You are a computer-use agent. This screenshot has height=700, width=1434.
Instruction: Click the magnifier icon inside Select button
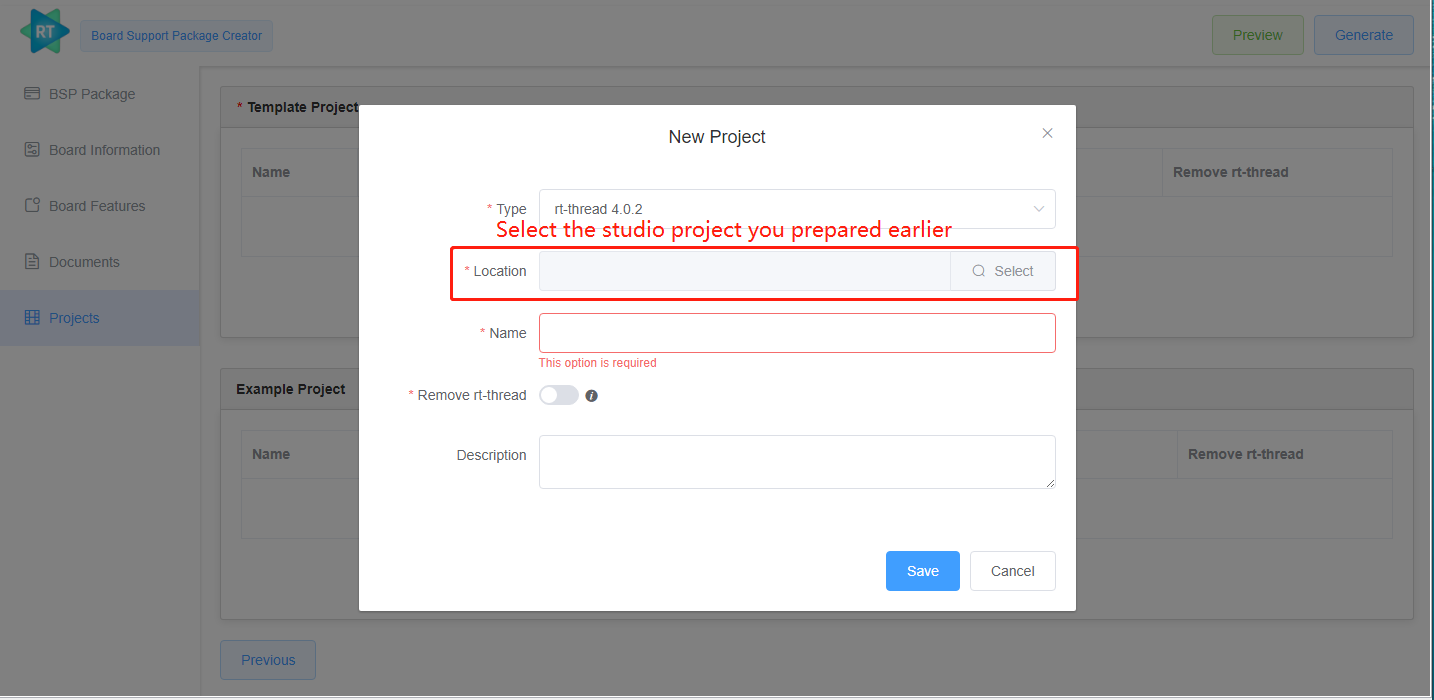(x=978, y=270)
